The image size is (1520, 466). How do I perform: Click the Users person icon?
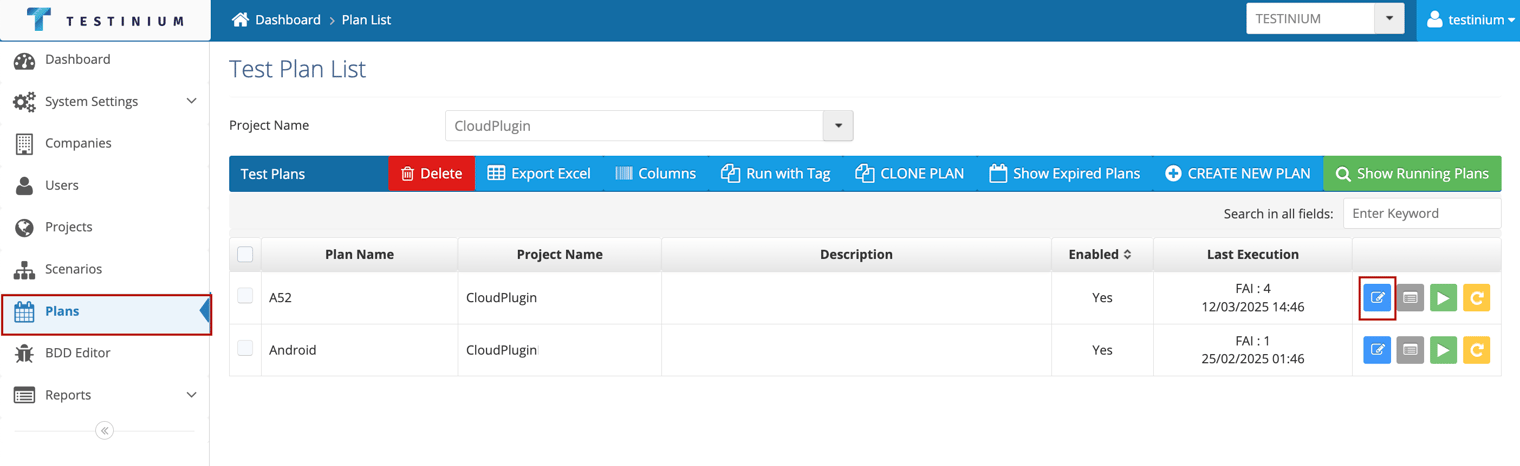(24, 186)
